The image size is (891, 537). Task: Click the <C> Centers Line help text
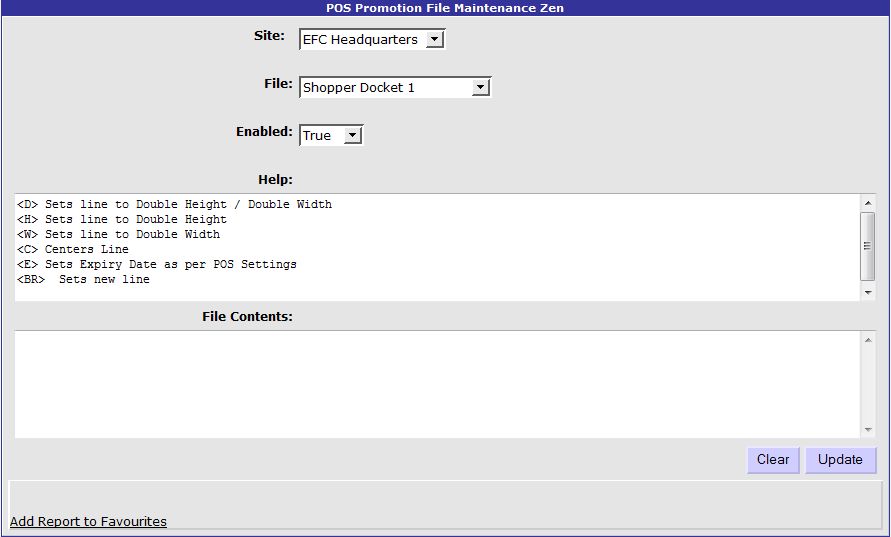tap(73, 250)
